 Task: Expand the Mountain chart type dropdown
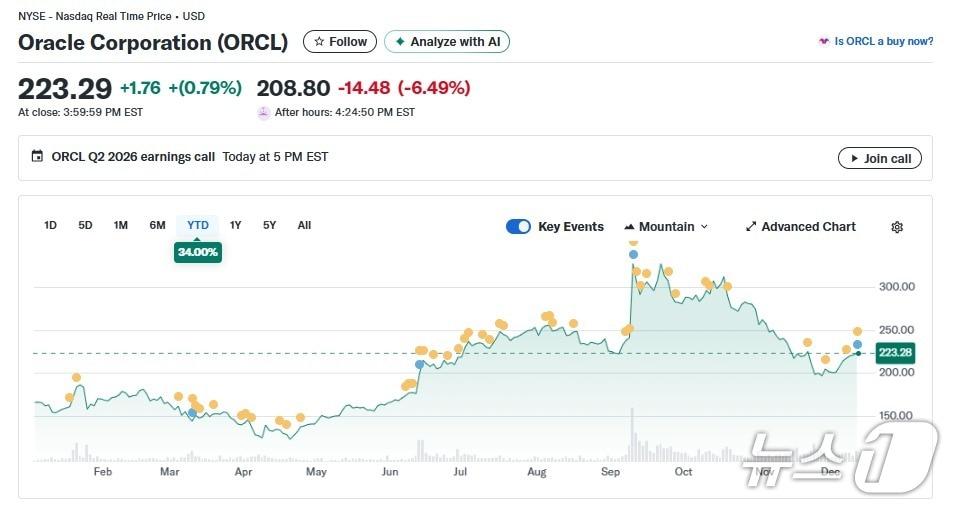pyautogui.click(x=666, y=227)
